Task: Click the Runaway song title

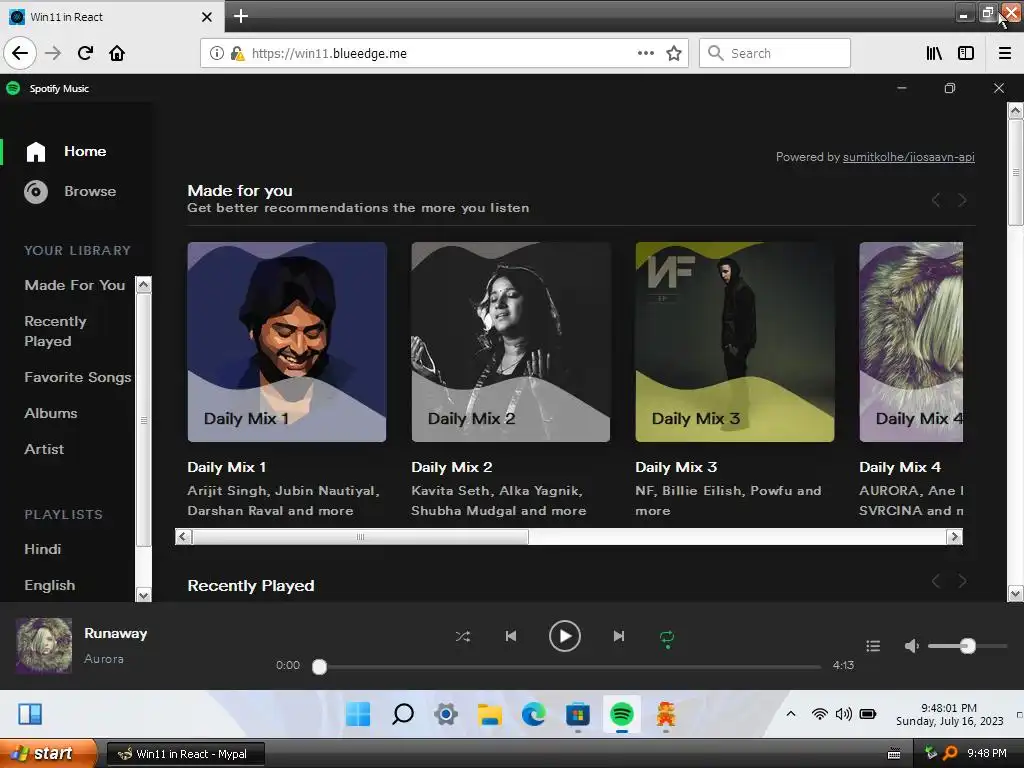Action: pyautogui.click(x=116, y=633)
